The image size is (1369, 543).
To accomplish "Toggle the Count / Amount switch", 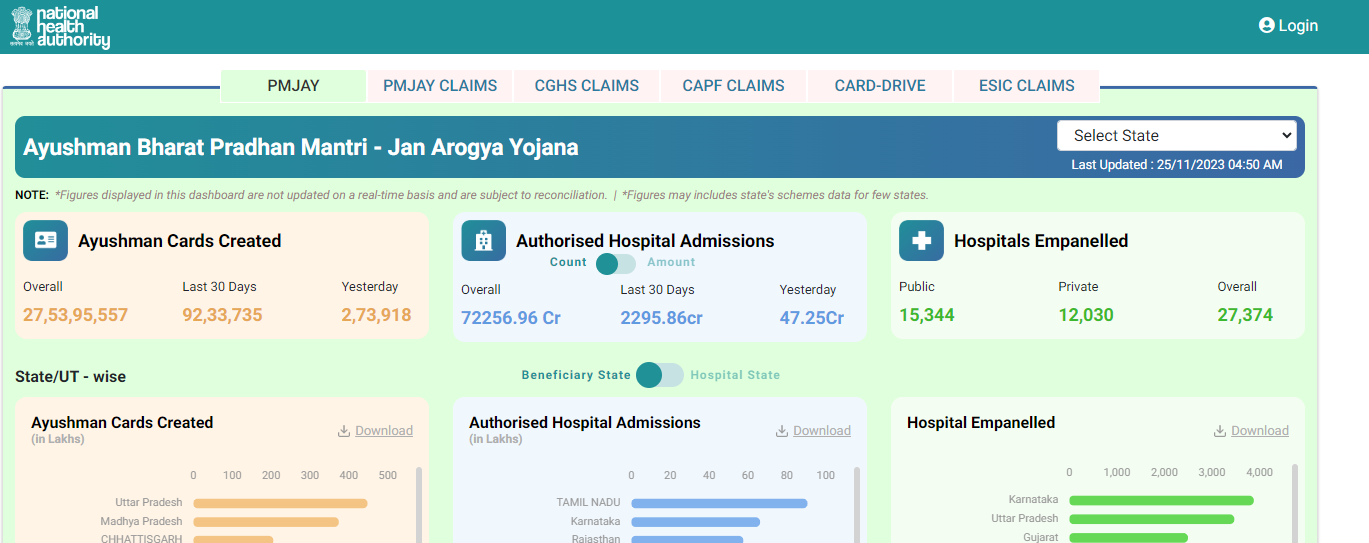I will (616, 264).
